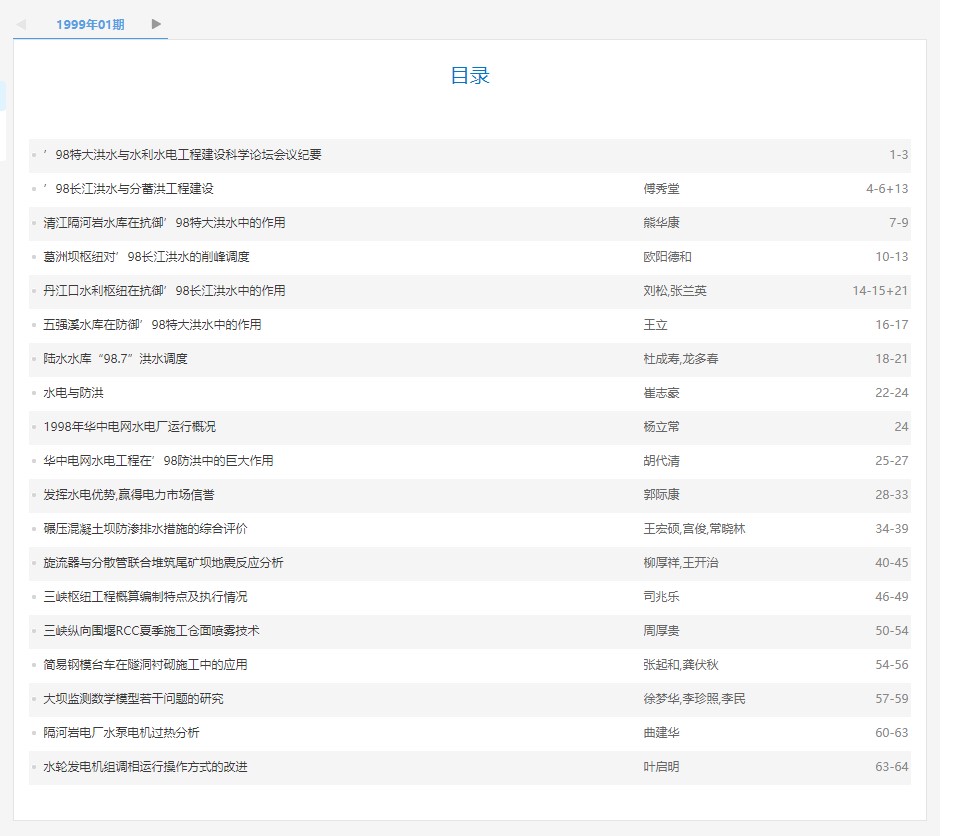Click page range 22-24

892,393
